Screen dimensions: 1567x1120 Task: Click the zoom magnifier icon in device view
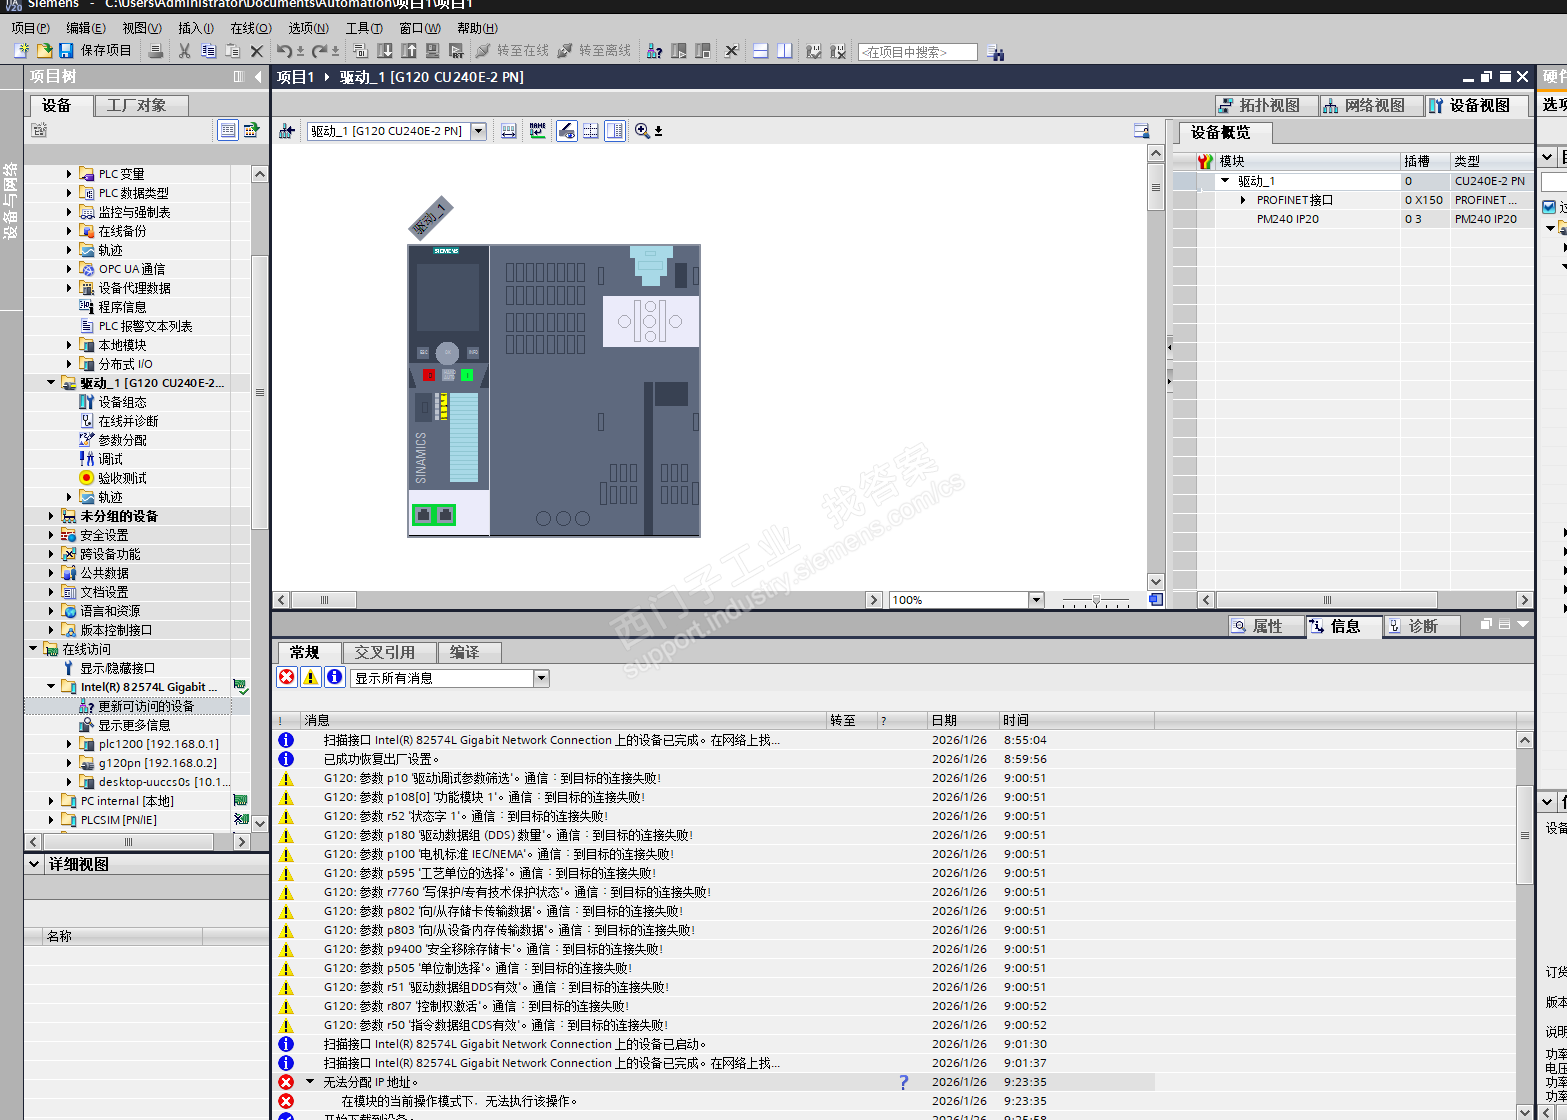coord(642,131)
